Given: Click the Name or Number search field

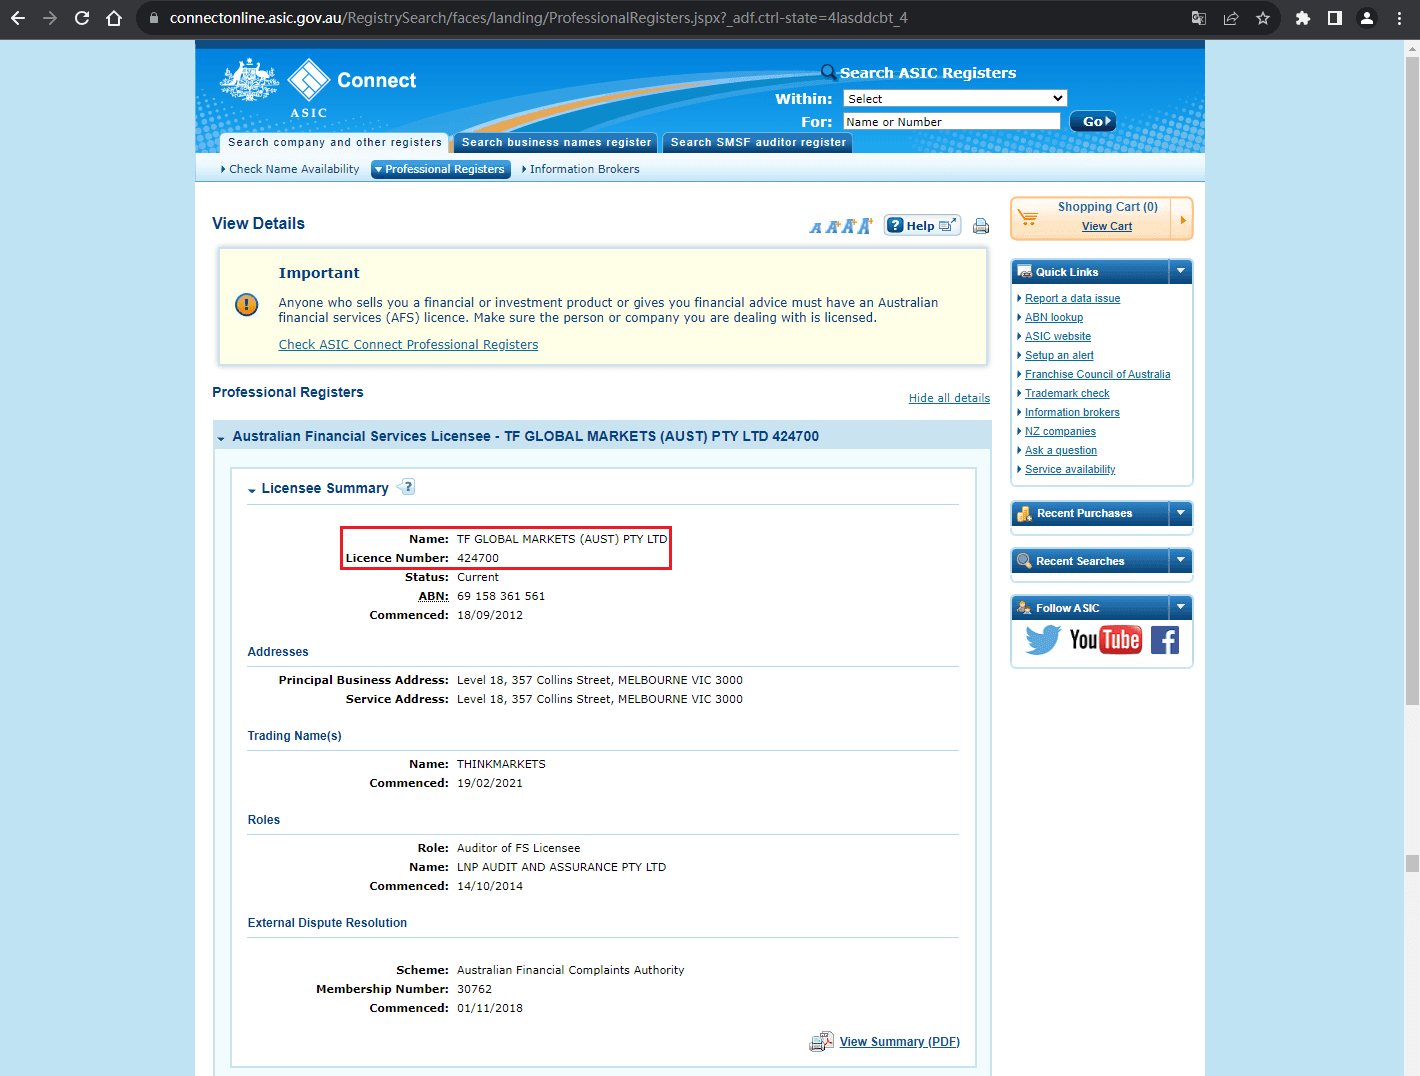Looking at the screenshot, I should point(951,121).
